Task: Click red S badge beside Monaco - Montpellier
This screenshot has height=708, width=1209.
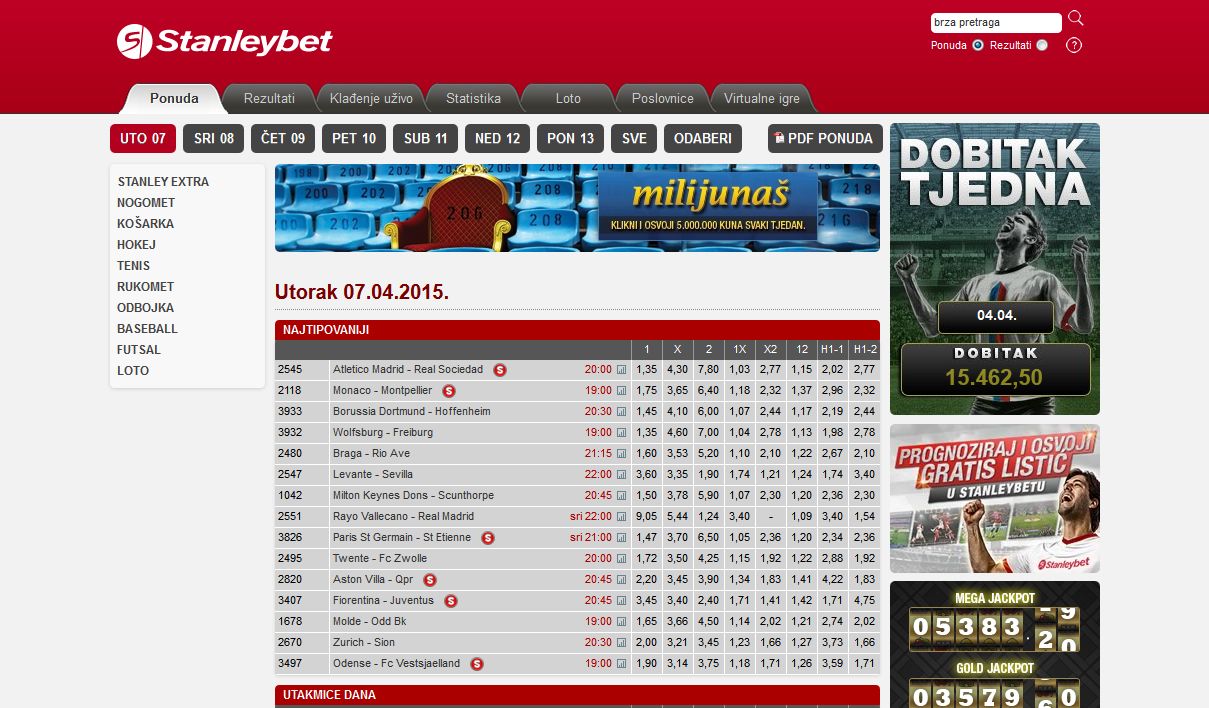Action: pyautogui.click(x=449, y=391)
